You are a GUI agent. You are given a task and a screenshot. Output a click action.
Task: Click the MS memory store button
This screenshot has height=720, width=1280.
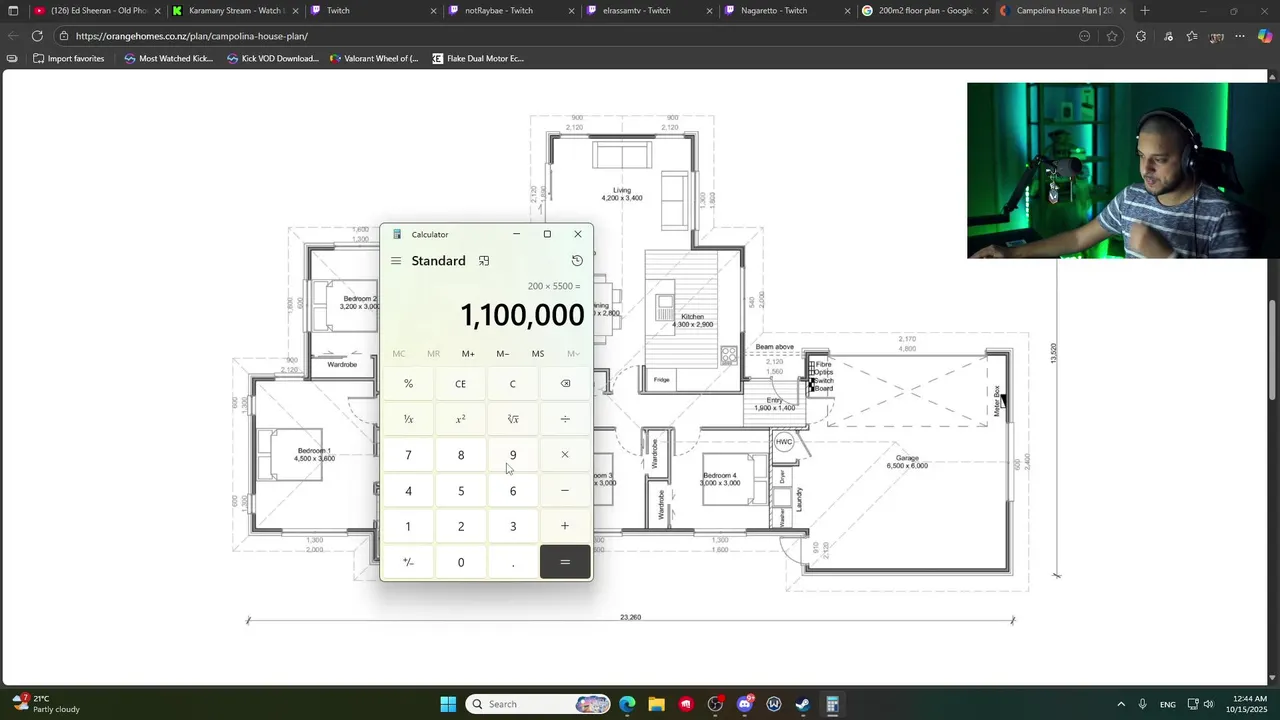point(538,354)
